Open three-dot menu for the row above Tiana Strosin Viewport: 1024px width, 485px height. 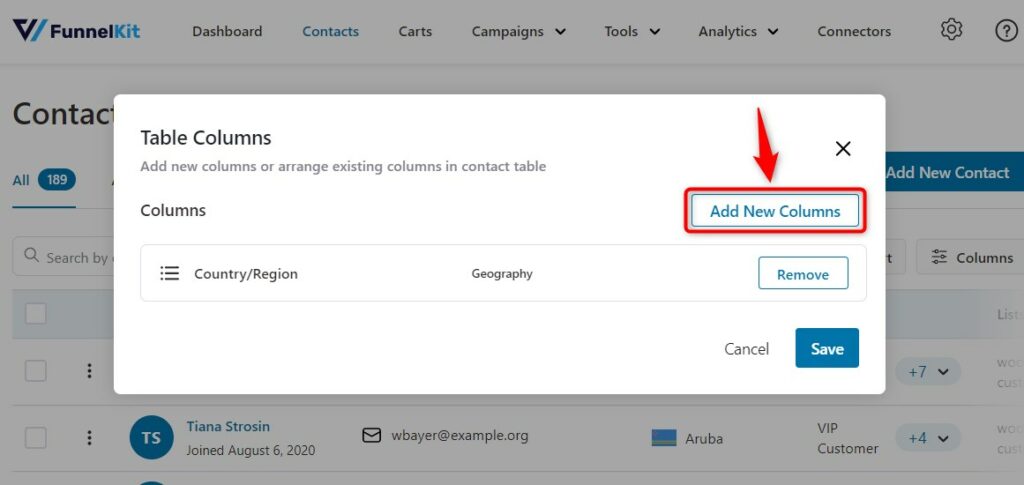pyautogui.click(x=89, y=371)
